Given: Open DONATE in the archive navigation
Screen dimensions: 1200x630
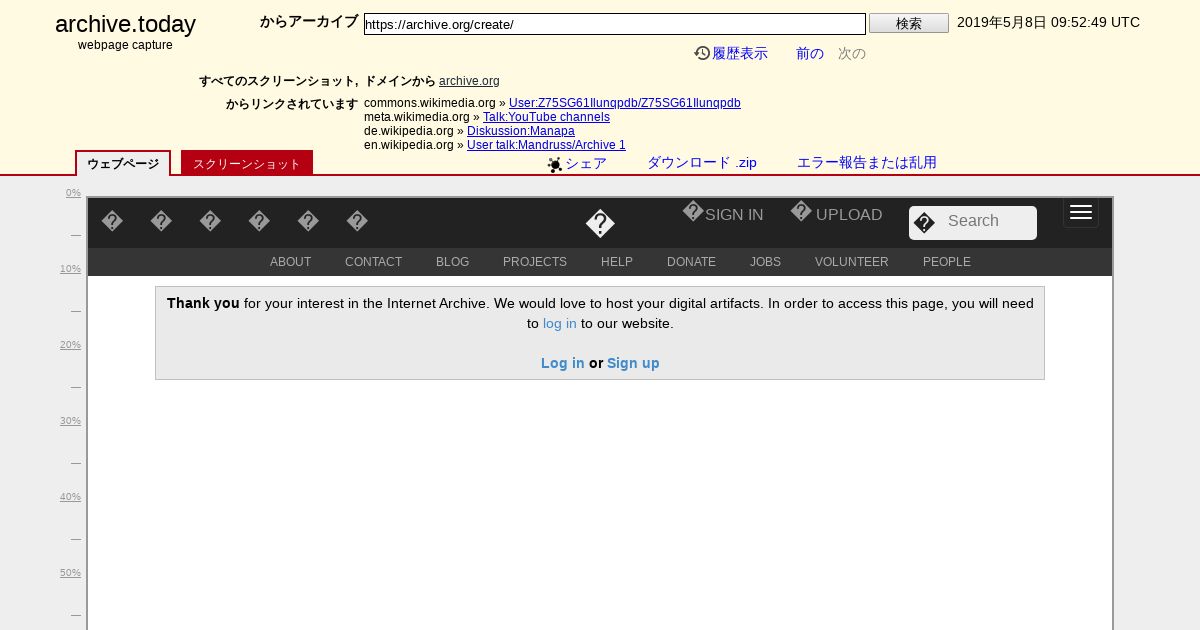Looking at the screenshot, I should point(692,262).
